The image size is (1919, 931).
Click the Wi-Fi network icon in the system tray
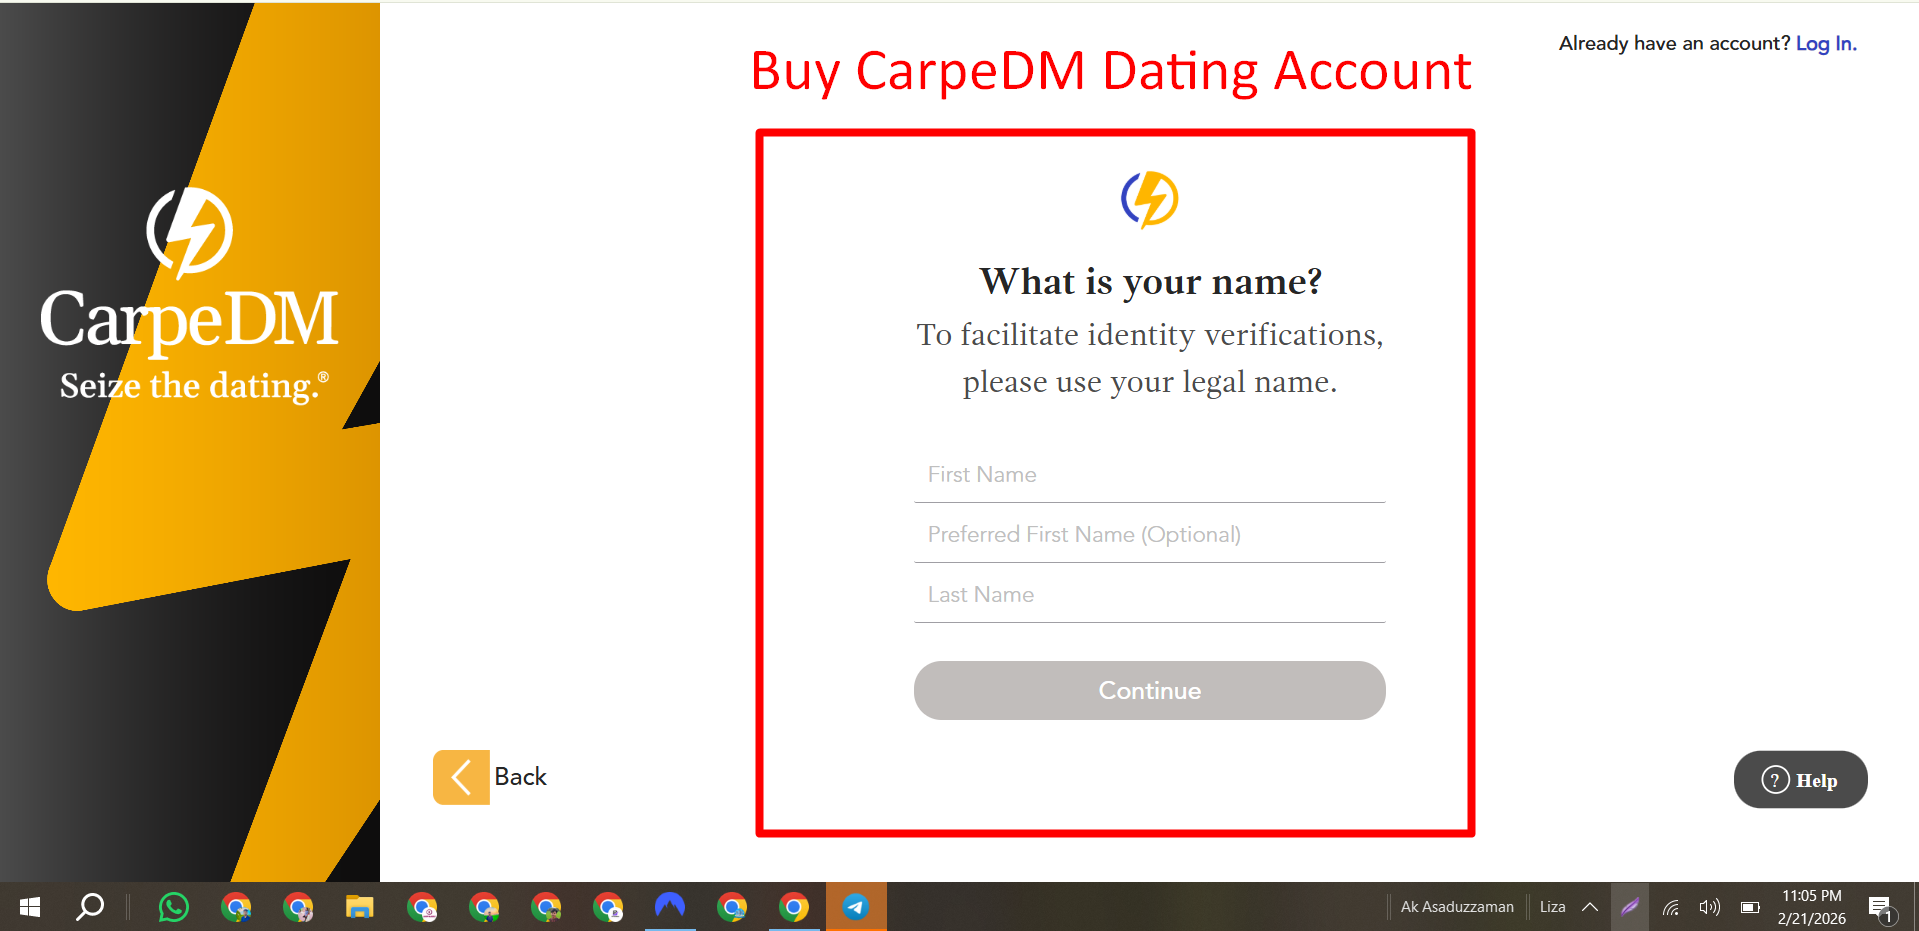point(1669,906)
